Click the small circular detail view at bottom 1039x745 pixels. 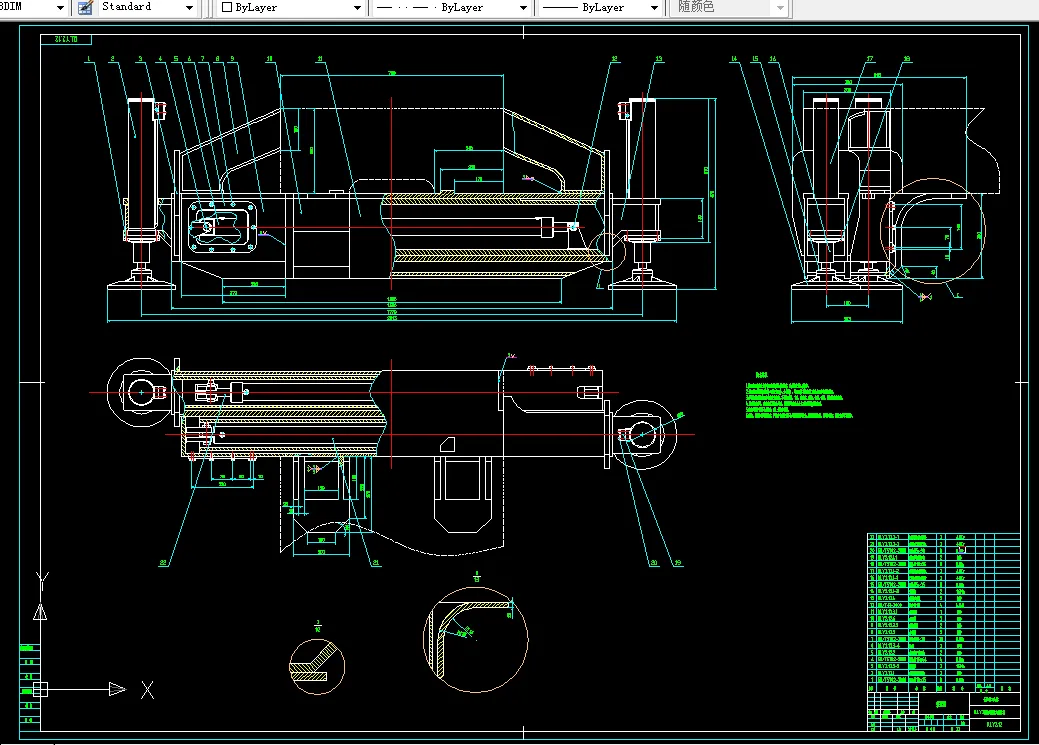click(317, 667)
